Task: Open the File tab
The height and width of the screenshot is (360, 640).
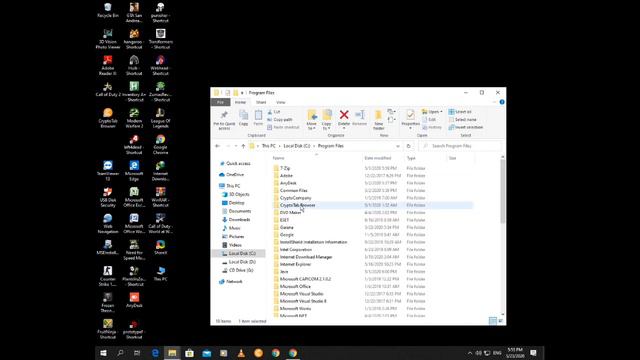Action: pyautogui.click(x=220, y=102)
